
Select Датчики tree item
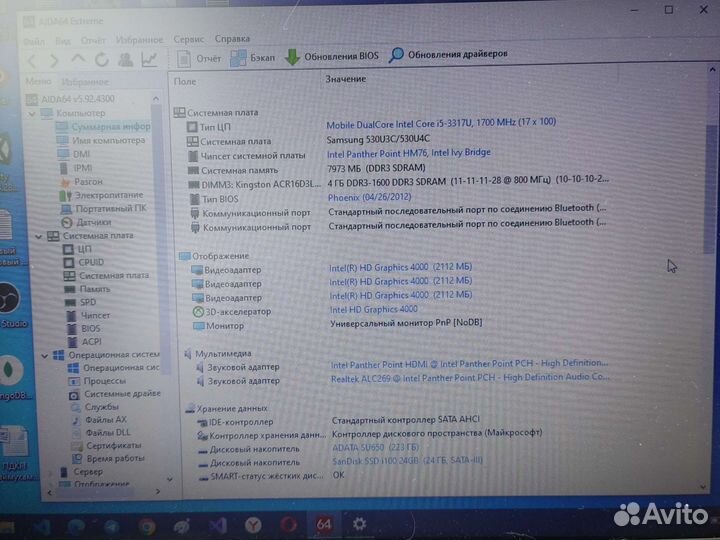click(x=86, y=222)
